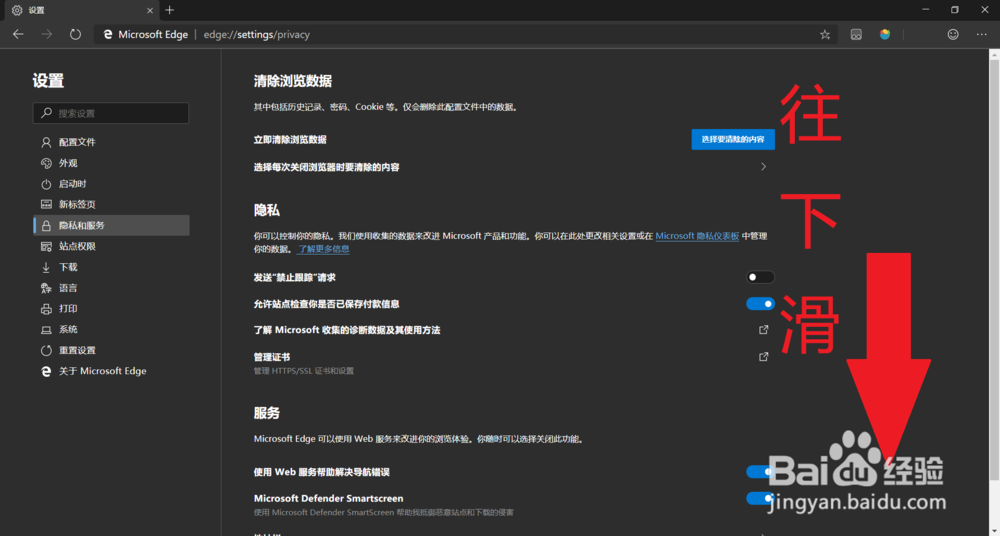1000x536 pixels.
Task: Click the 隐私 section heading
Action: pos(267,211)
